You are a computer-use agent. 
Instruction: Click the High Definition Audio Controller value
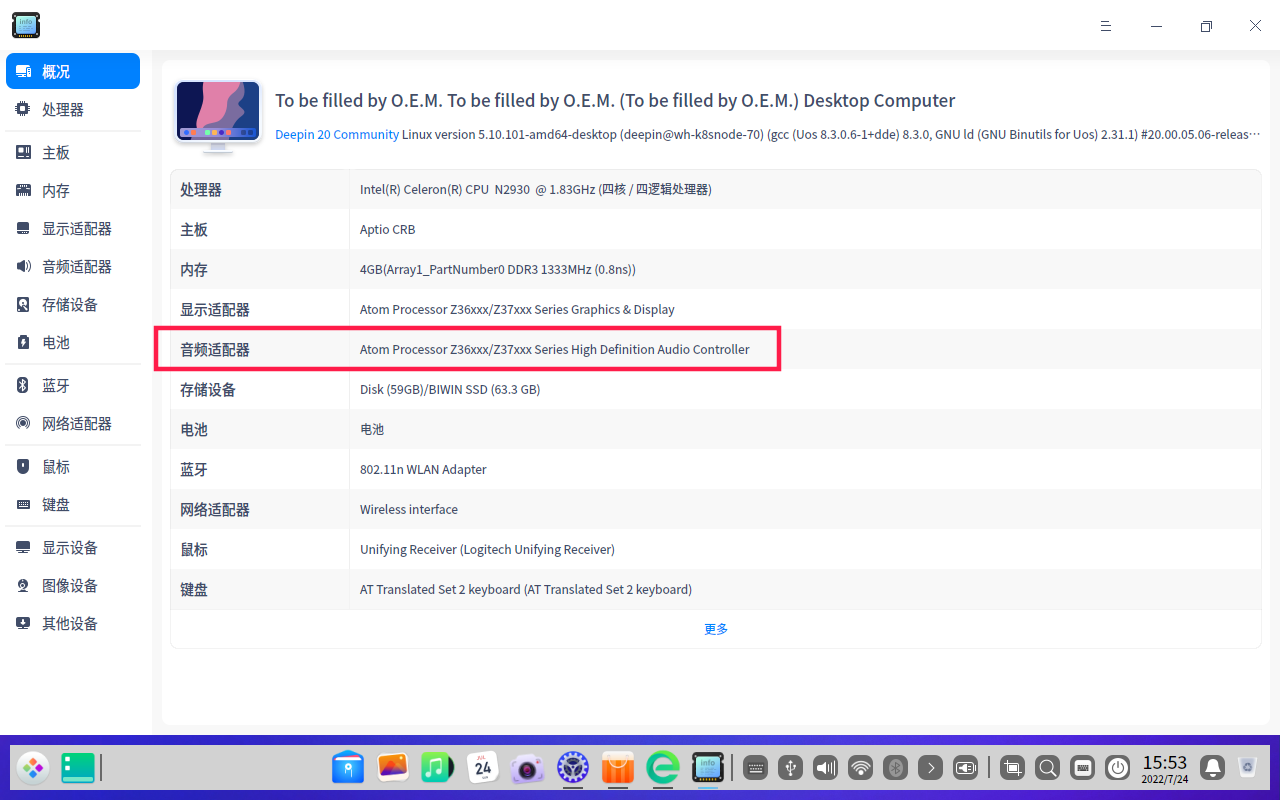555,349
